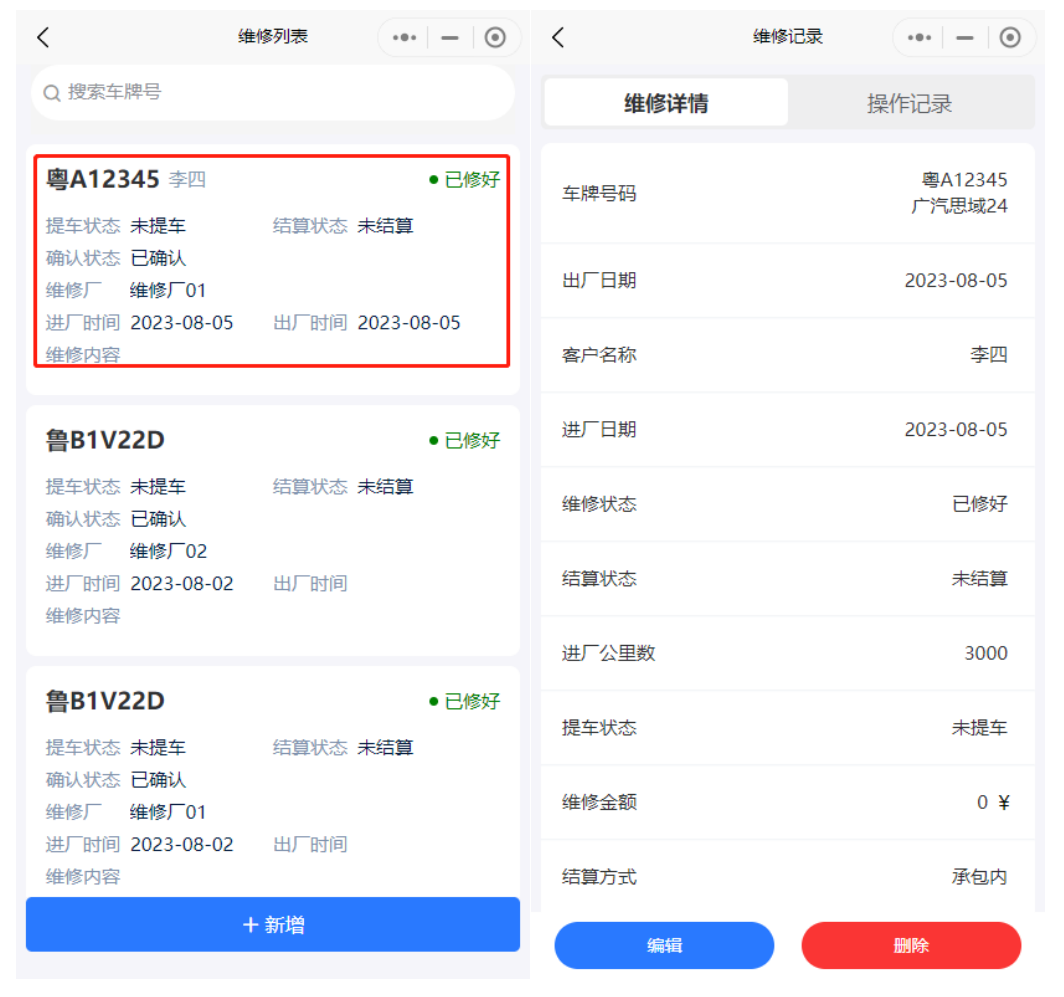This screenshot has height=997, width=1064.
Task: Tap the 结算方式 row showing 承包内
Action: 787,877
